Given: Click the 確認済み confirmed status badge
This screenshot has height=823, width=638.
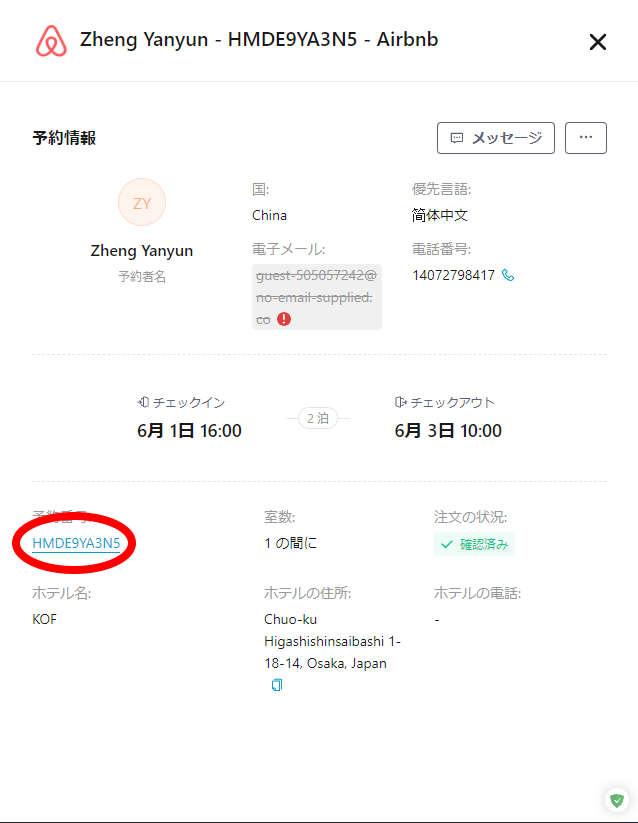Looking at the screenshot, I should coord(474,544).
